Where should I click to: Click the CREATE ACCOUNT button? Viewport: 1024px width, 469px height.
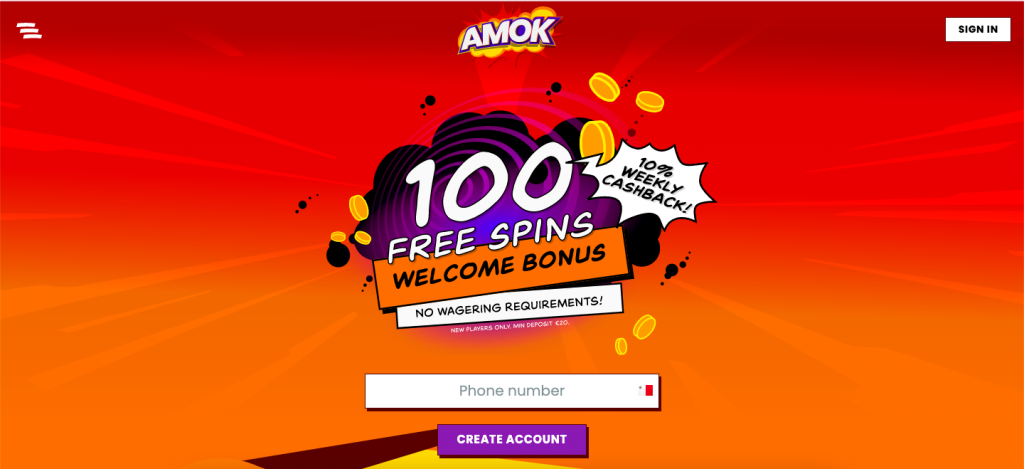(512, 440)
